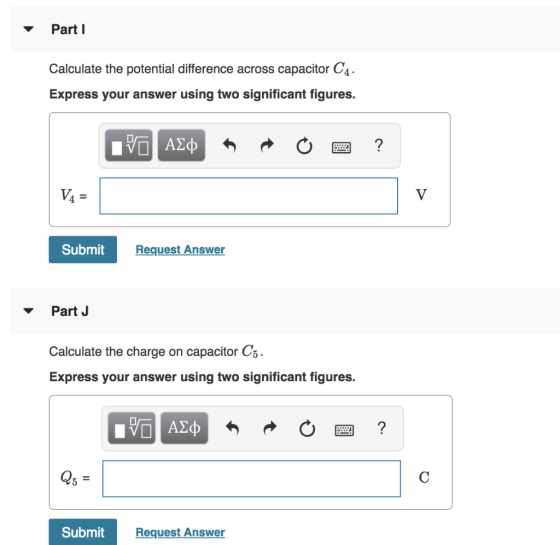Undo last edit in Part J toolbar
Viewport: 560px width, 545px height.
[232, 428]
